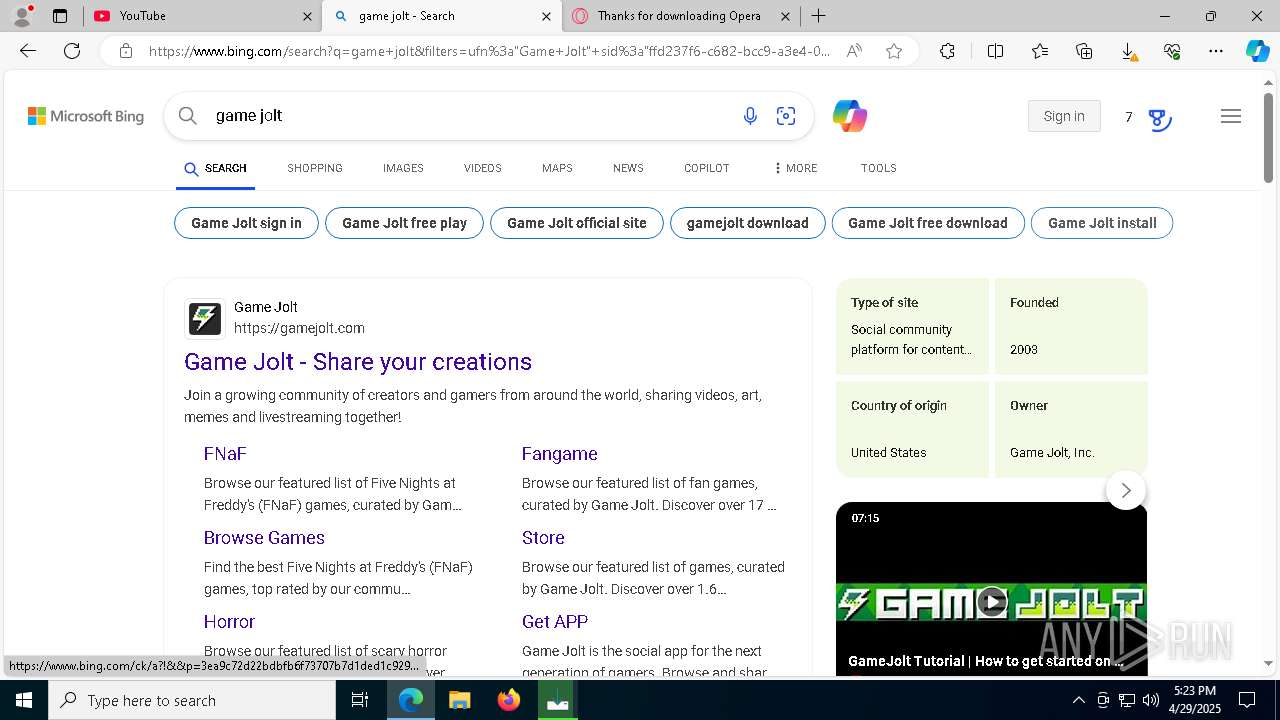Open the Downloads icon
1280x720 pixels.
[x=1128, y=51]
